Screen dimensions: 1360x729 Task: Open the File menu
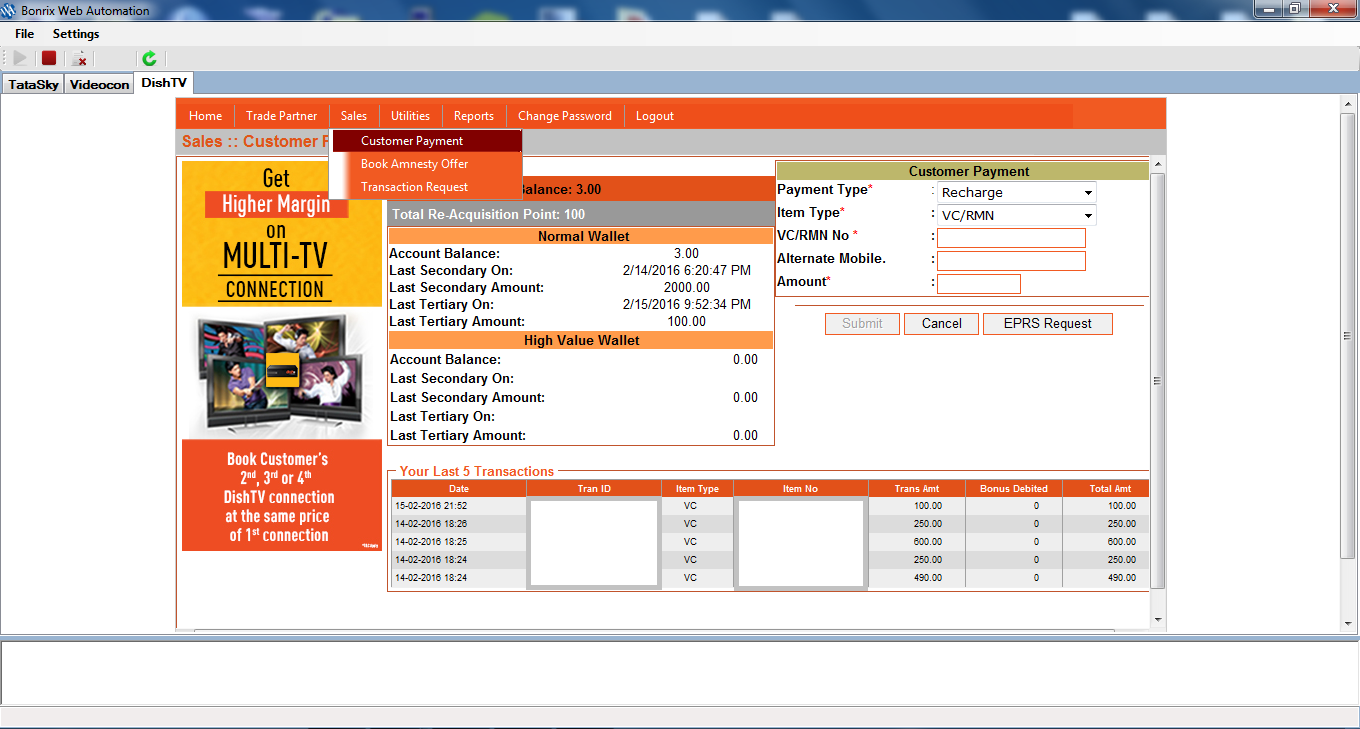(x=25, y=34)
